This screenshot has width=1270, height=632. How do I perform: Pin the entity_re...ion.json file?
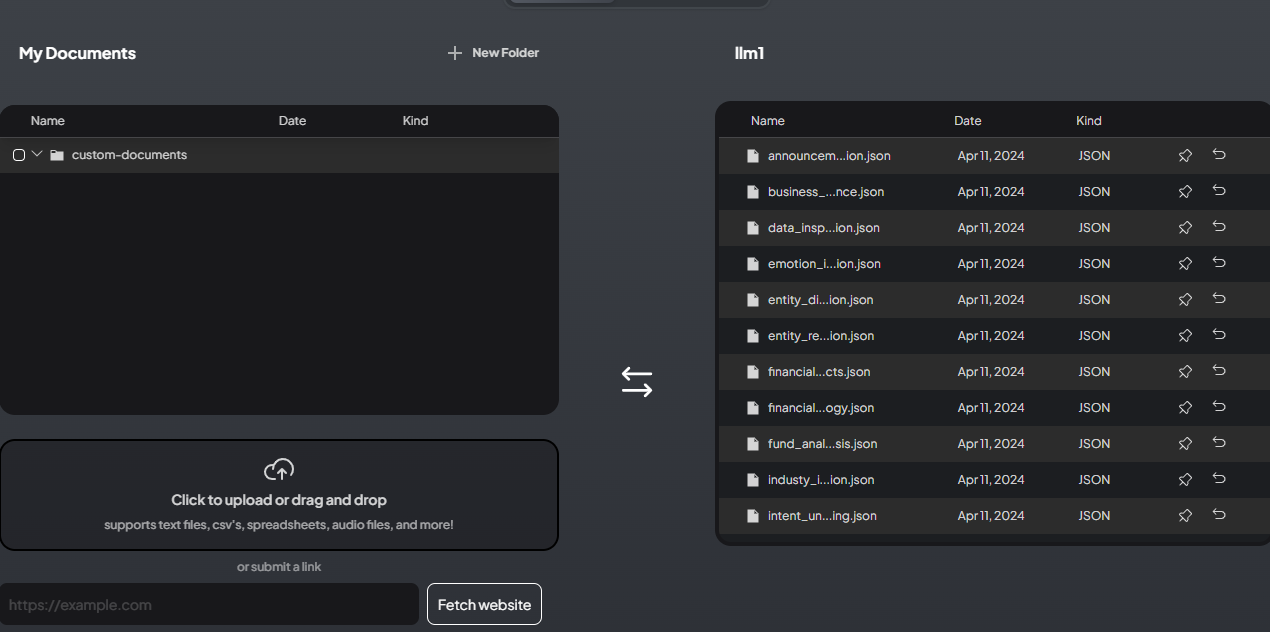1185,335
